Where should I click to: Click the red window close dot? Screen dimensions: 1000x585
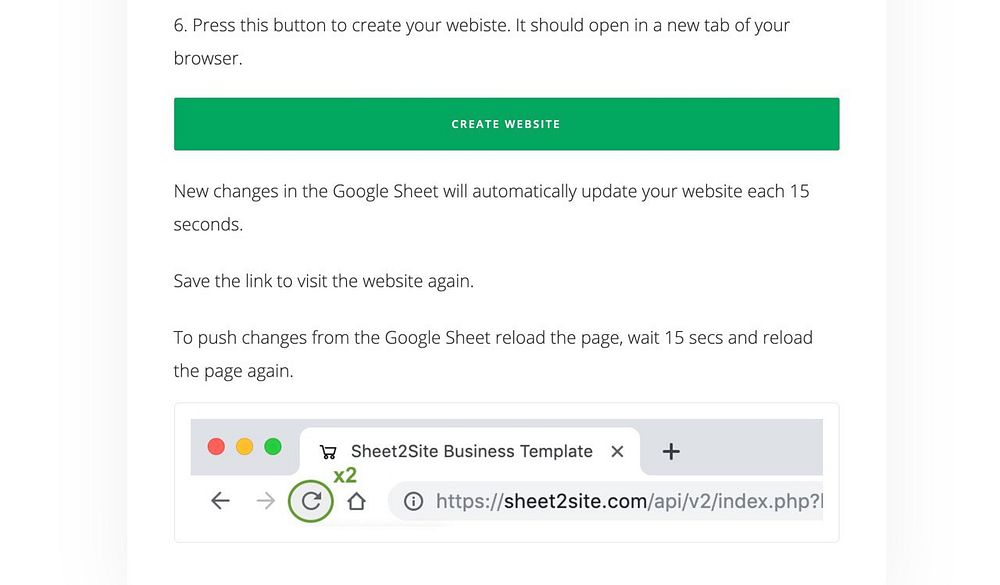tap(216, 446)
